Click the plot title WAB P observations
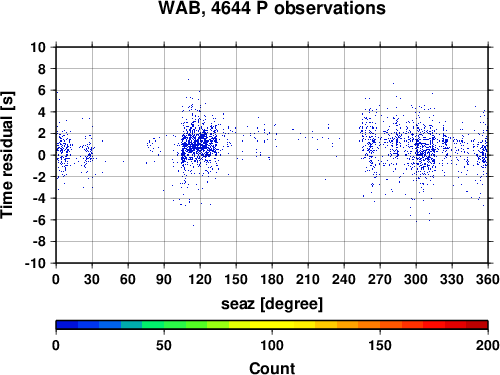The height and width of the screenshot is (375, 500). [x=272, y=9]
